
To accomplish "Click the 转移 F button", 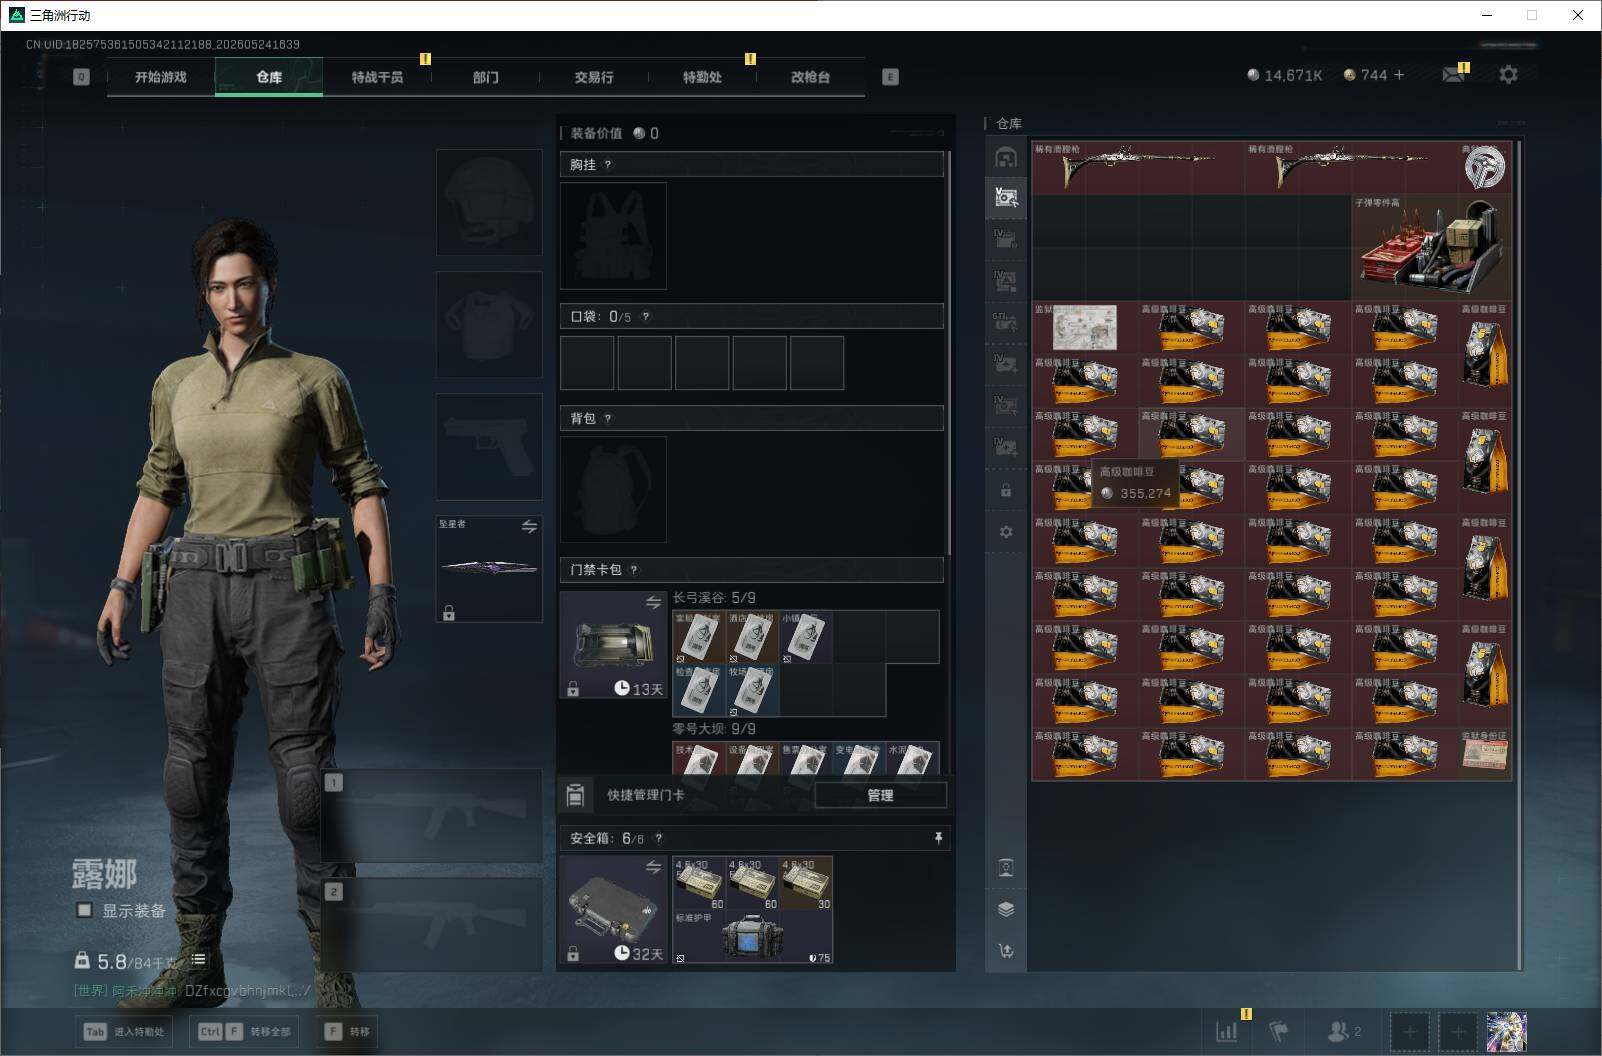I will pyautogui.click(x=347, y=1031).
